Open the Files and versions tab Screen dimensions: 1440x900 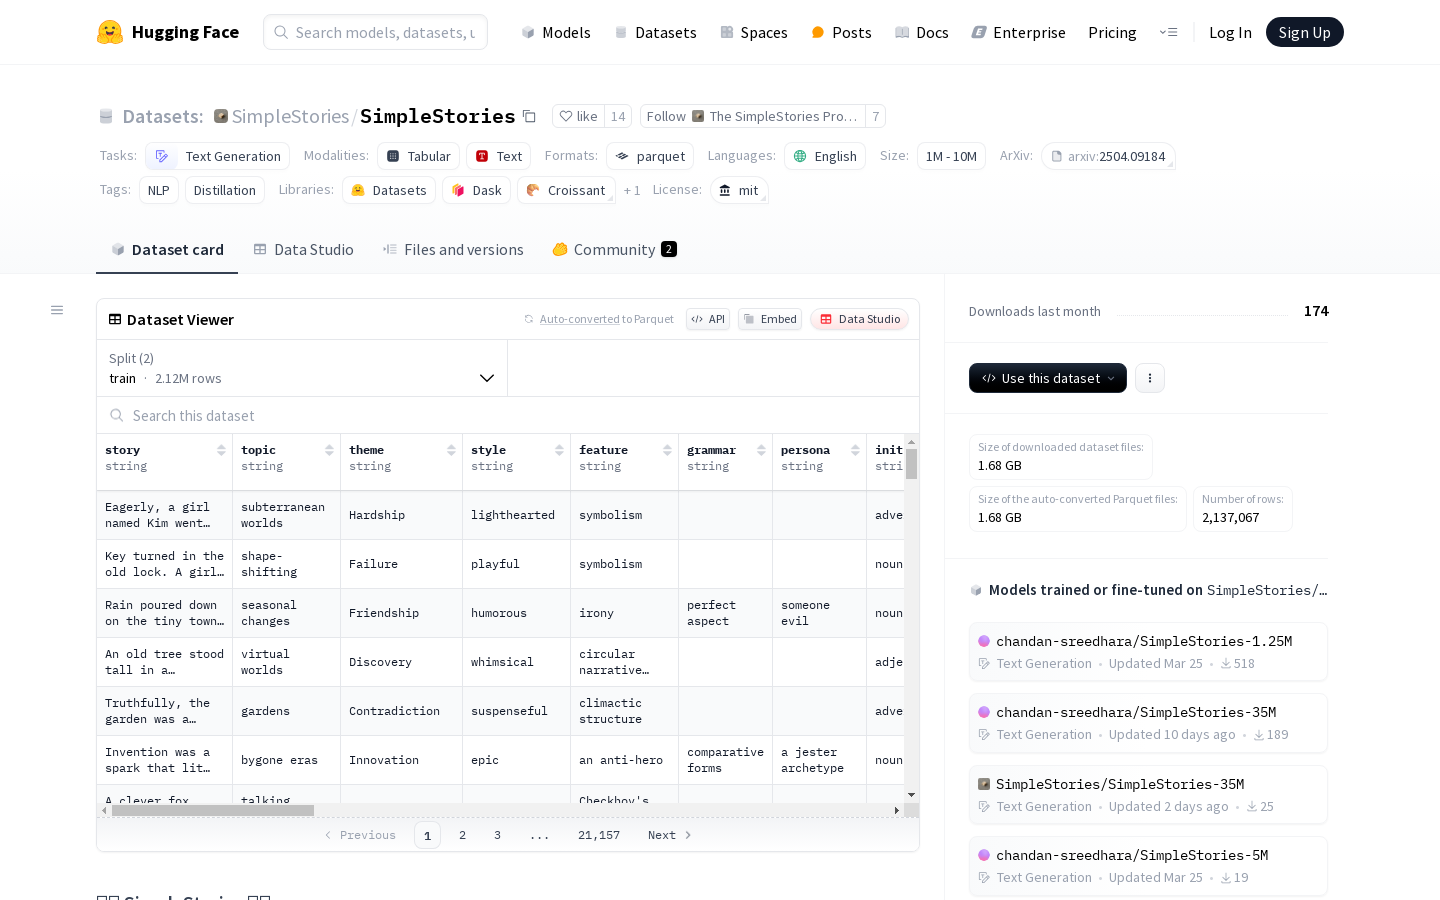coord(453,249)
